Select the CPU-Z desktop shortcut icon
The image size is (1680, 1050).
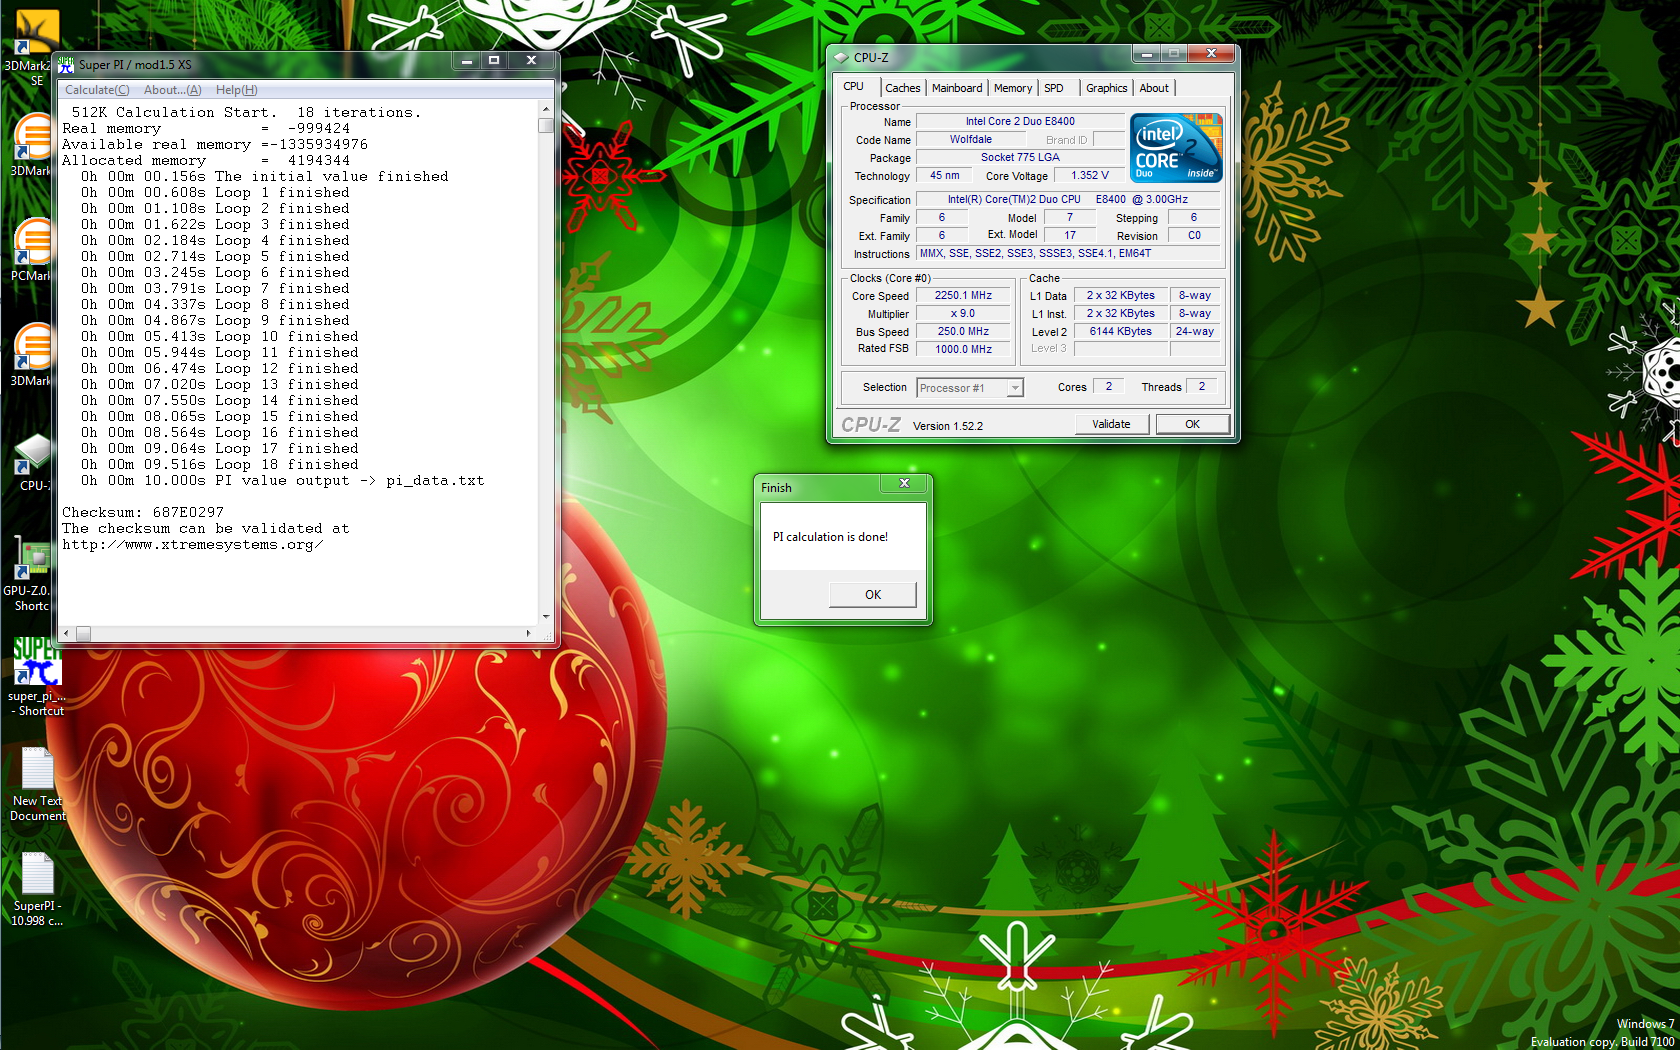click(32, 462)
